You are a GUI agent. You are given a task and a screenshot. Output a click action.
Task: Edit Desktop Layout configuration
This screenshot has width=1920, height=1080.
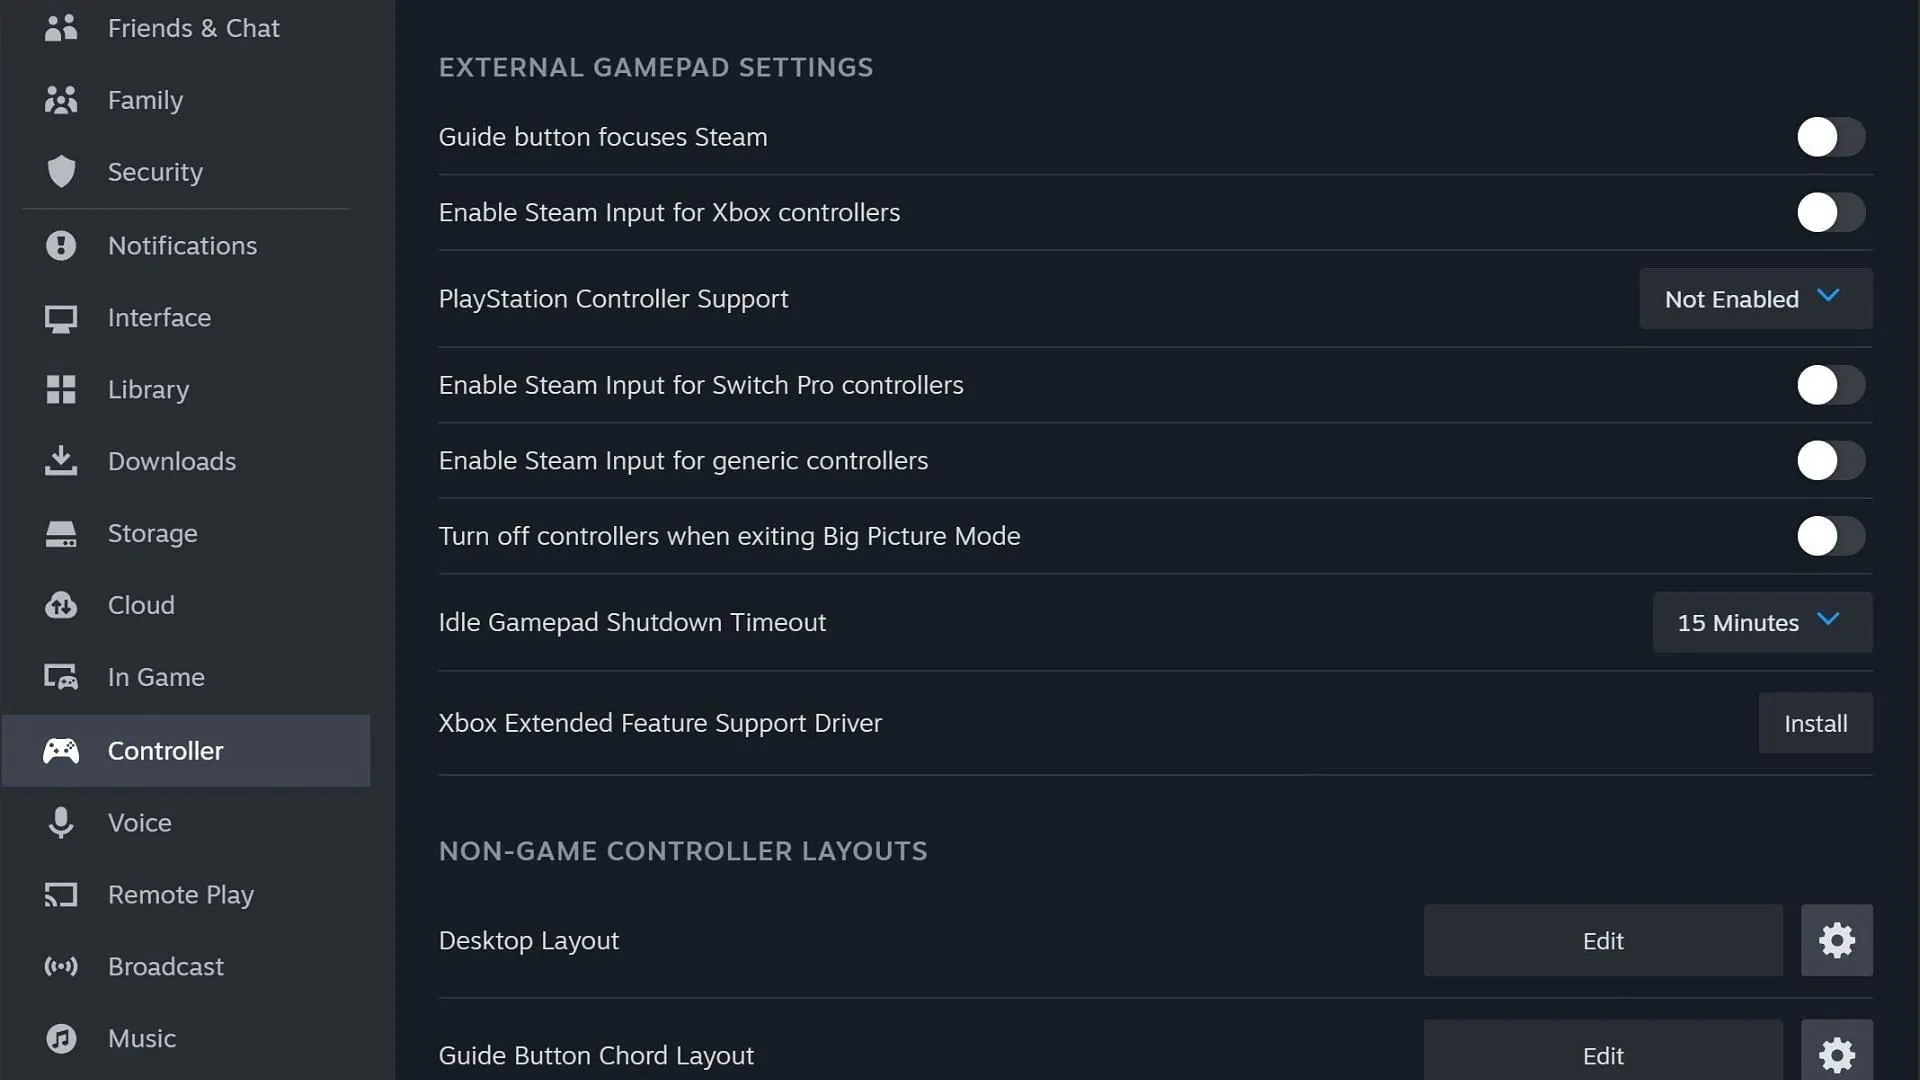point(1602,940)
